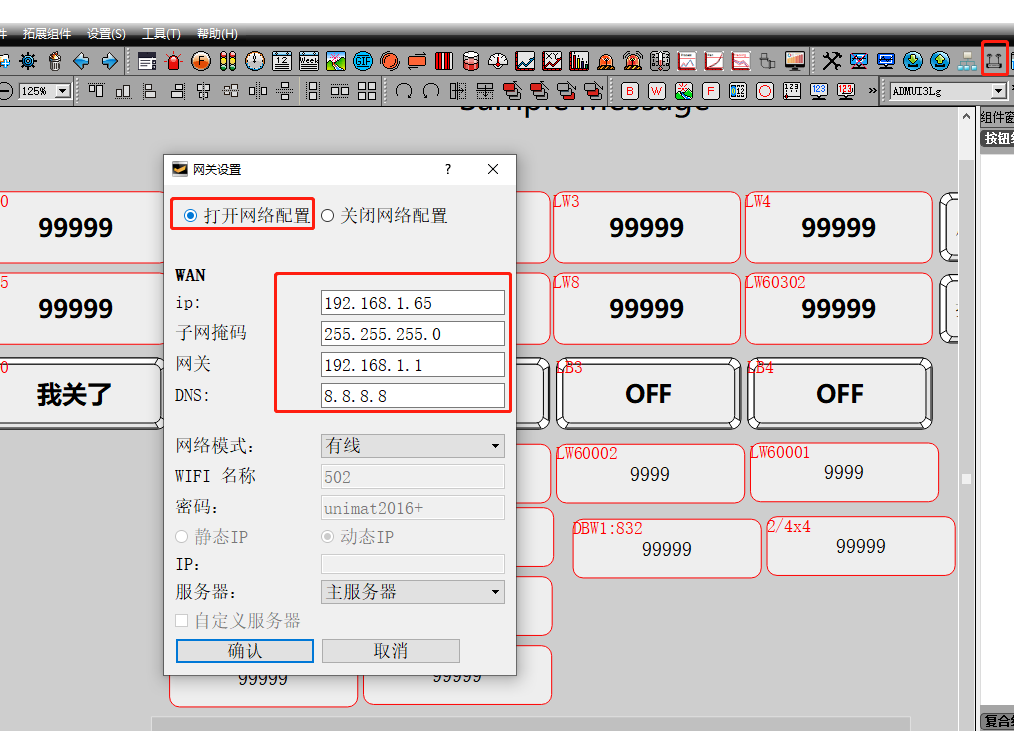
Task: Select 关闭网络配置 radio button
Action: pyautogui.click(x=327, y=215)
